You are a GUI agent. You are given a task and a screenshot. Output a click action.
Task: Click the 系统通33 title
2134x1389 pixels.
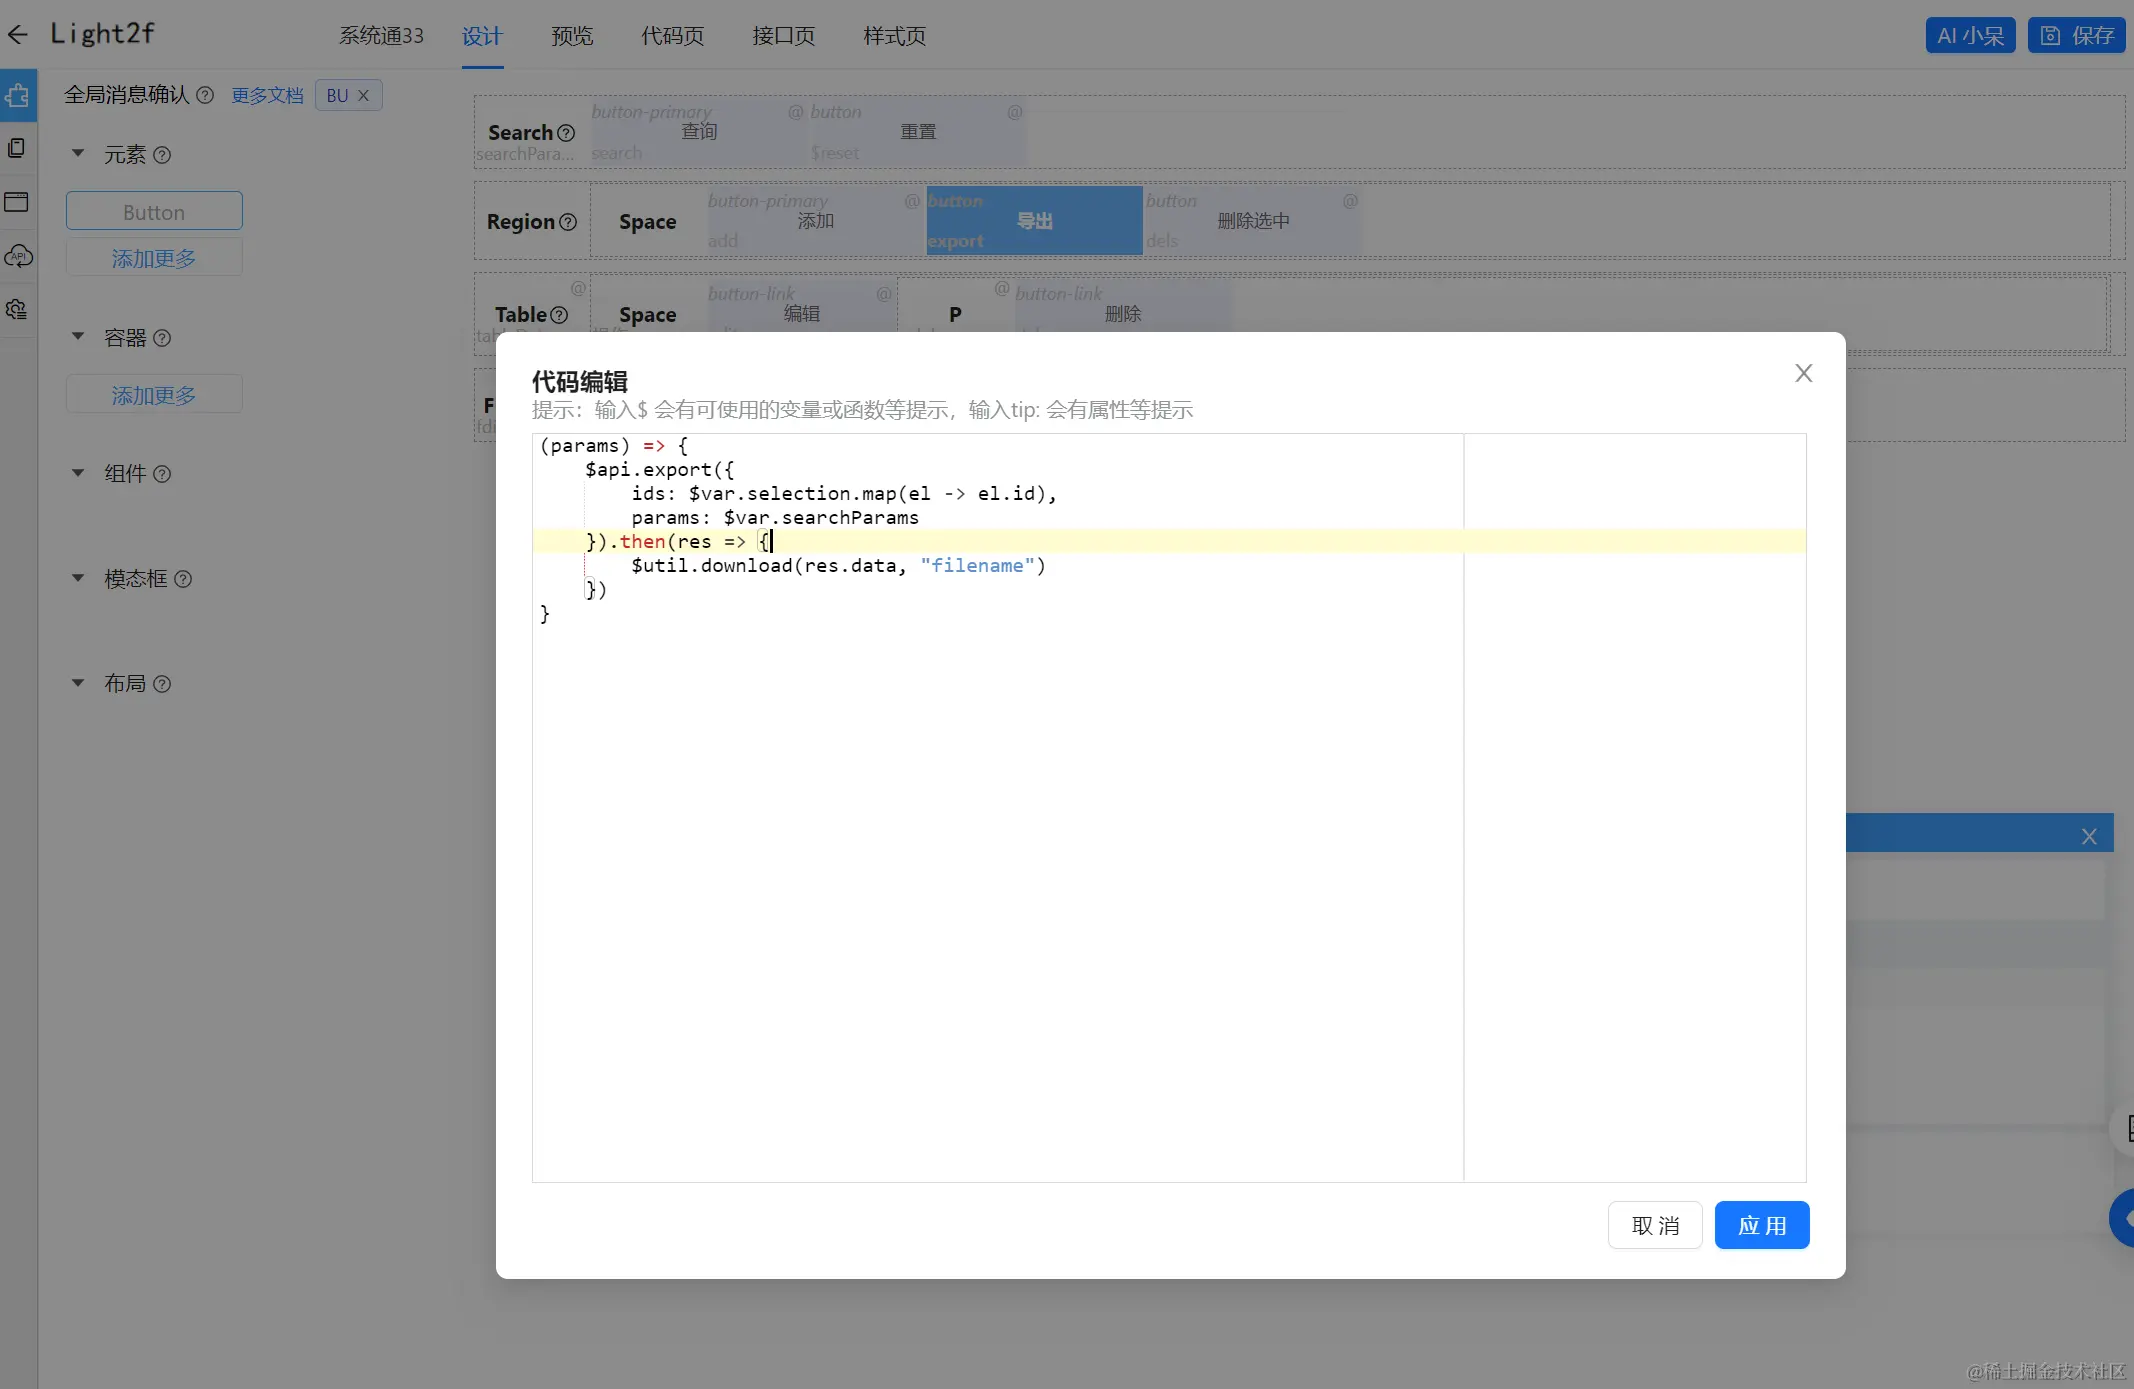[381, 36]
